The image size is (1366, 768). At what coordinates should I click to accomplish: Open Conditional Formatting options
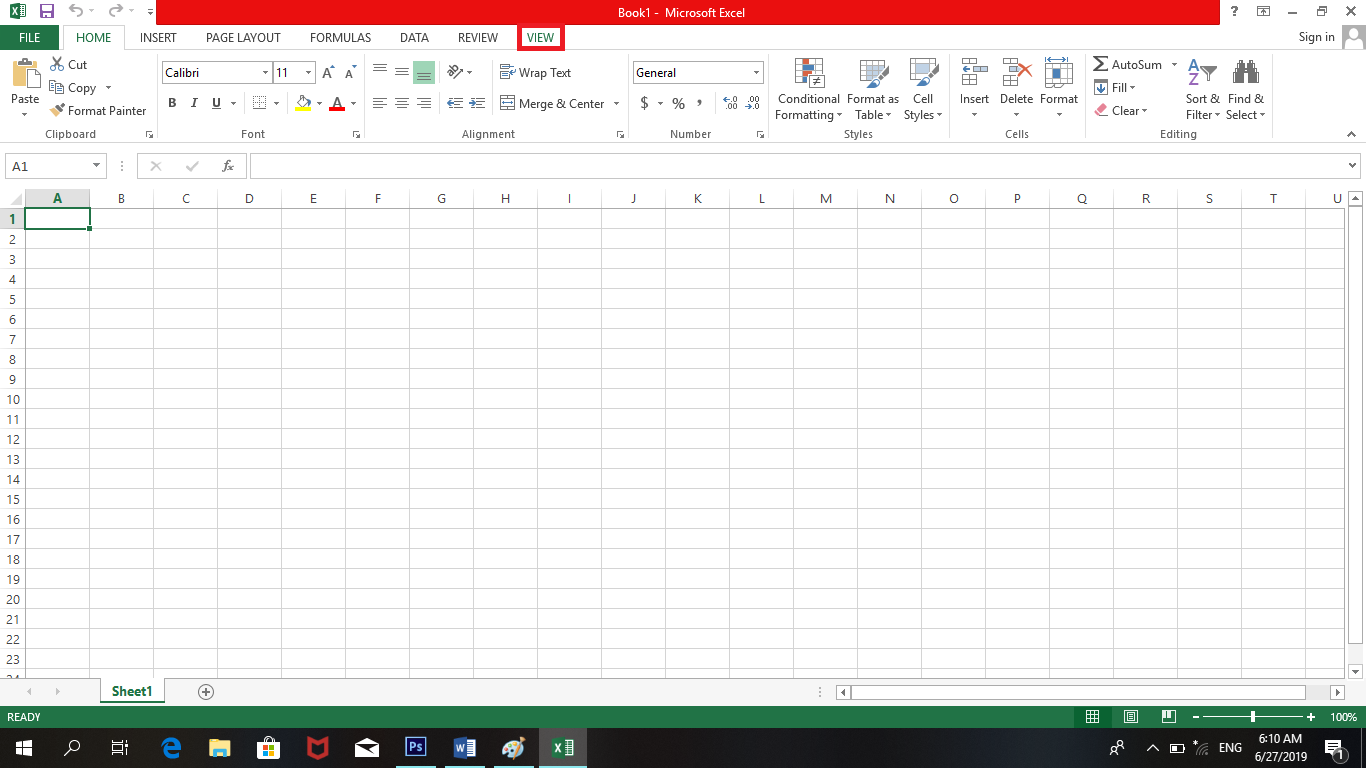[808, 89]
